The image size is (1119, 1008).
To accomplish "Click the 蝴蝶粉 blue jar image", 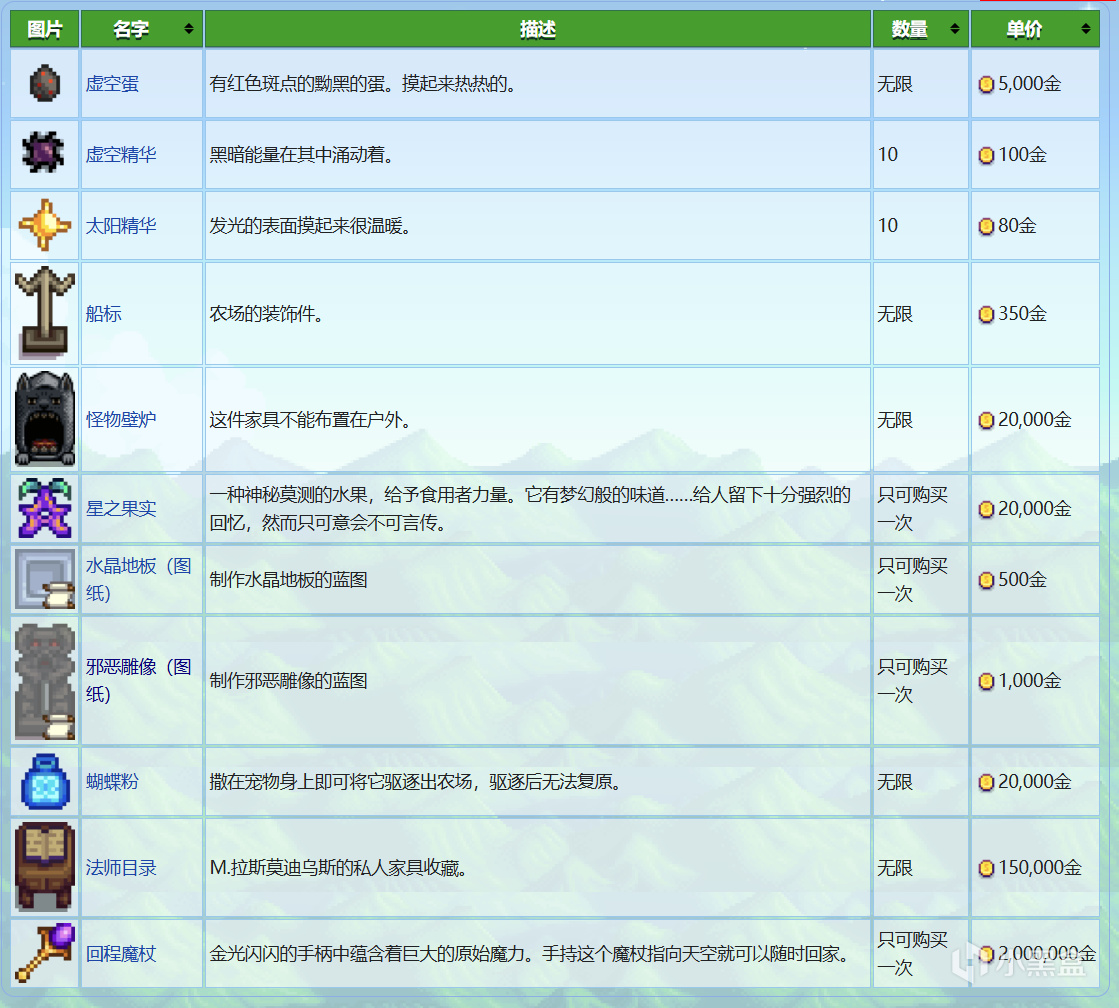I will point(44,781).
